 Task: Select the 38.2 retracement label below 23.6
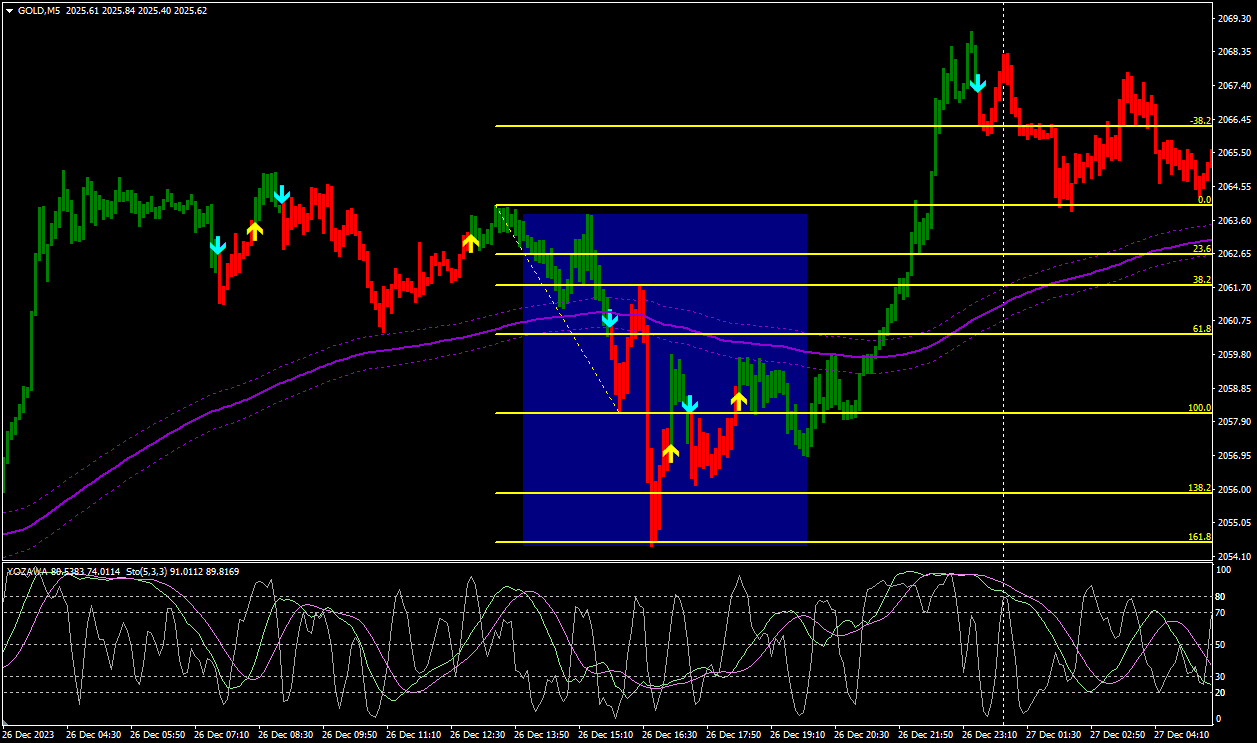pos(1202,280)
